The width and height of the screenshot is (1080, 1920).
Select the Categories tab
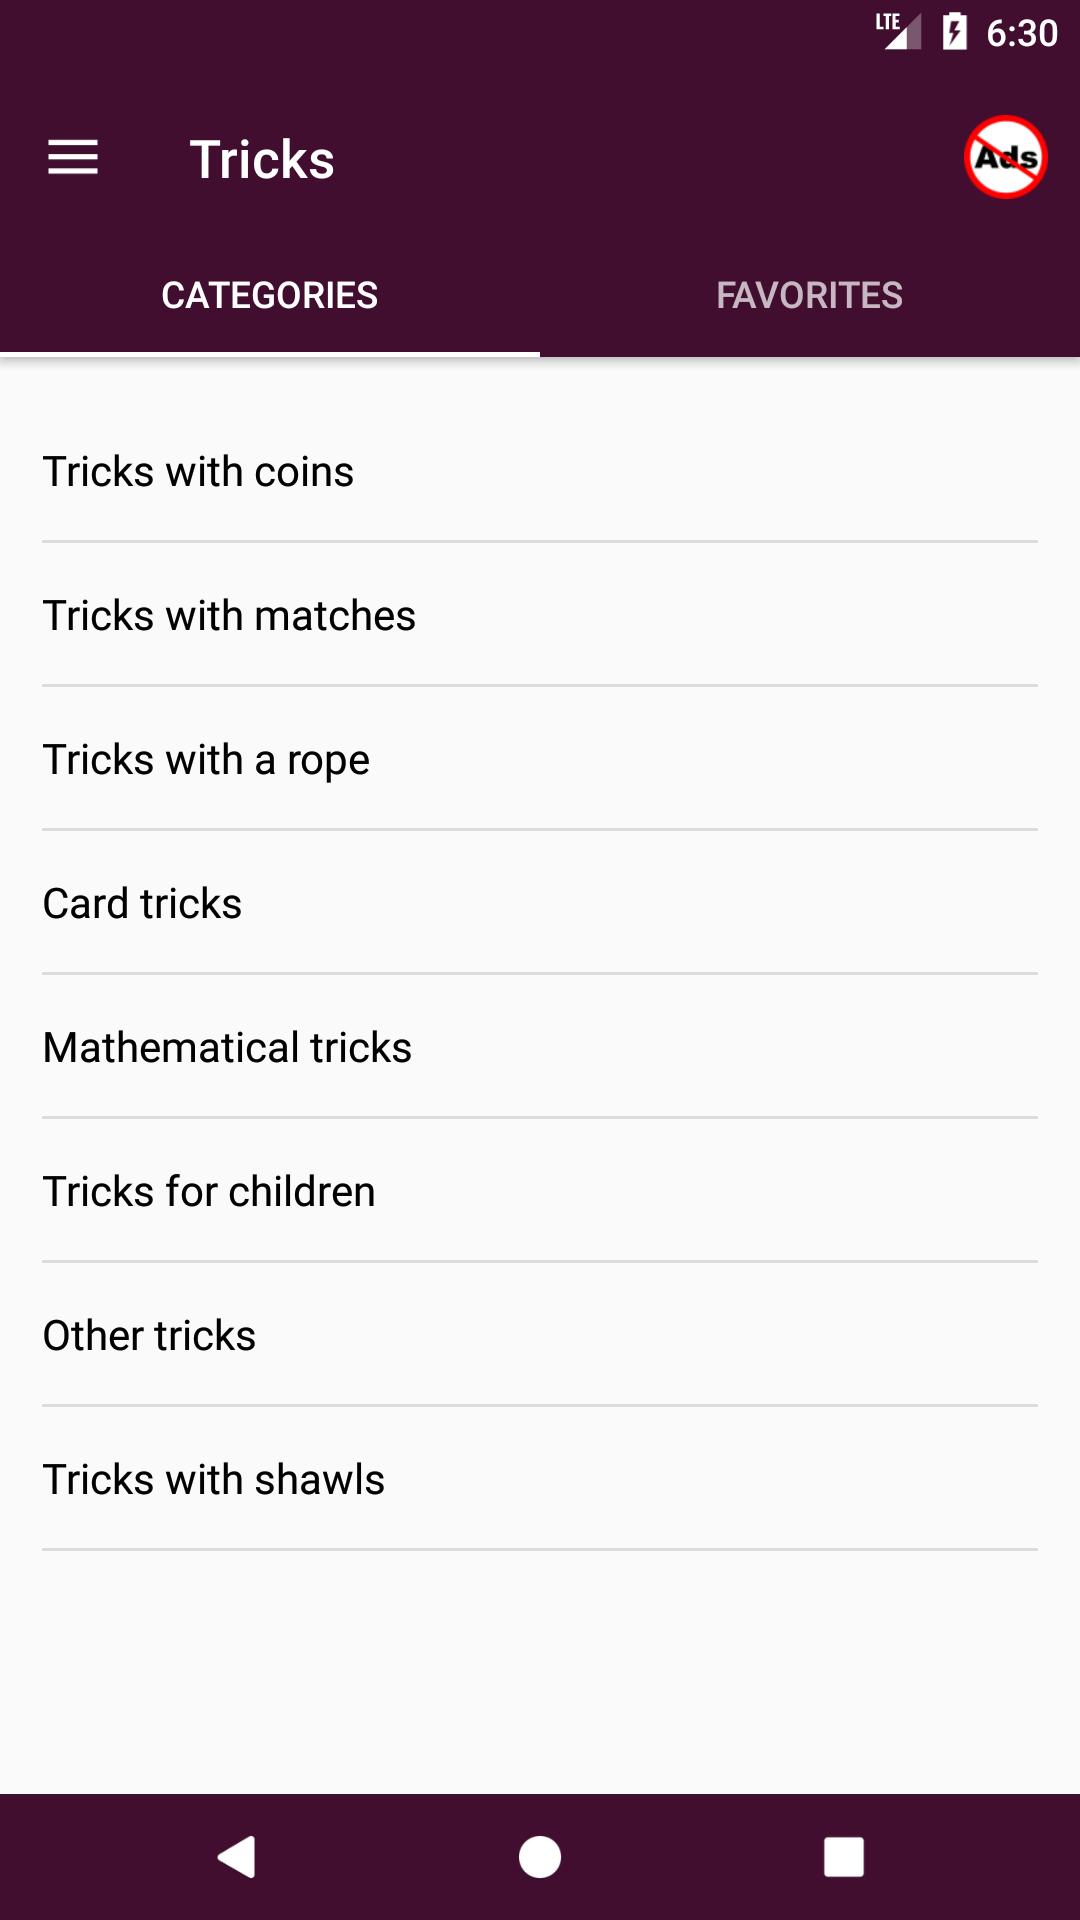click(270, 295)
